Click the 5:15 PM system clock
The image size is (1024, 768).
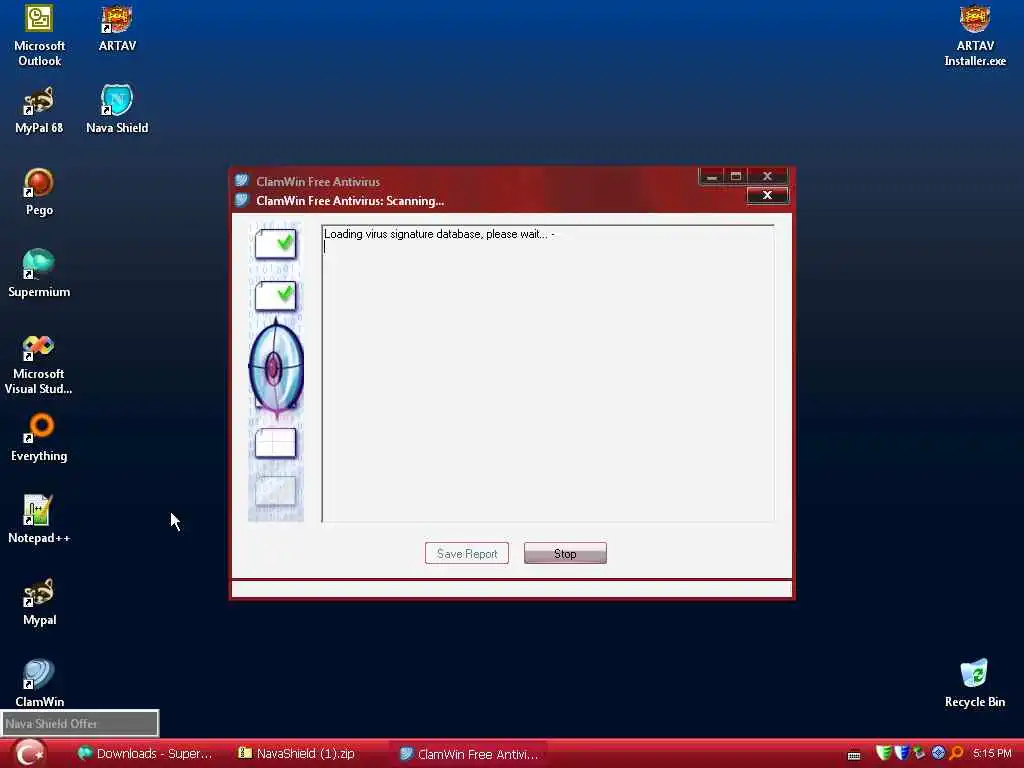point(991,753)
